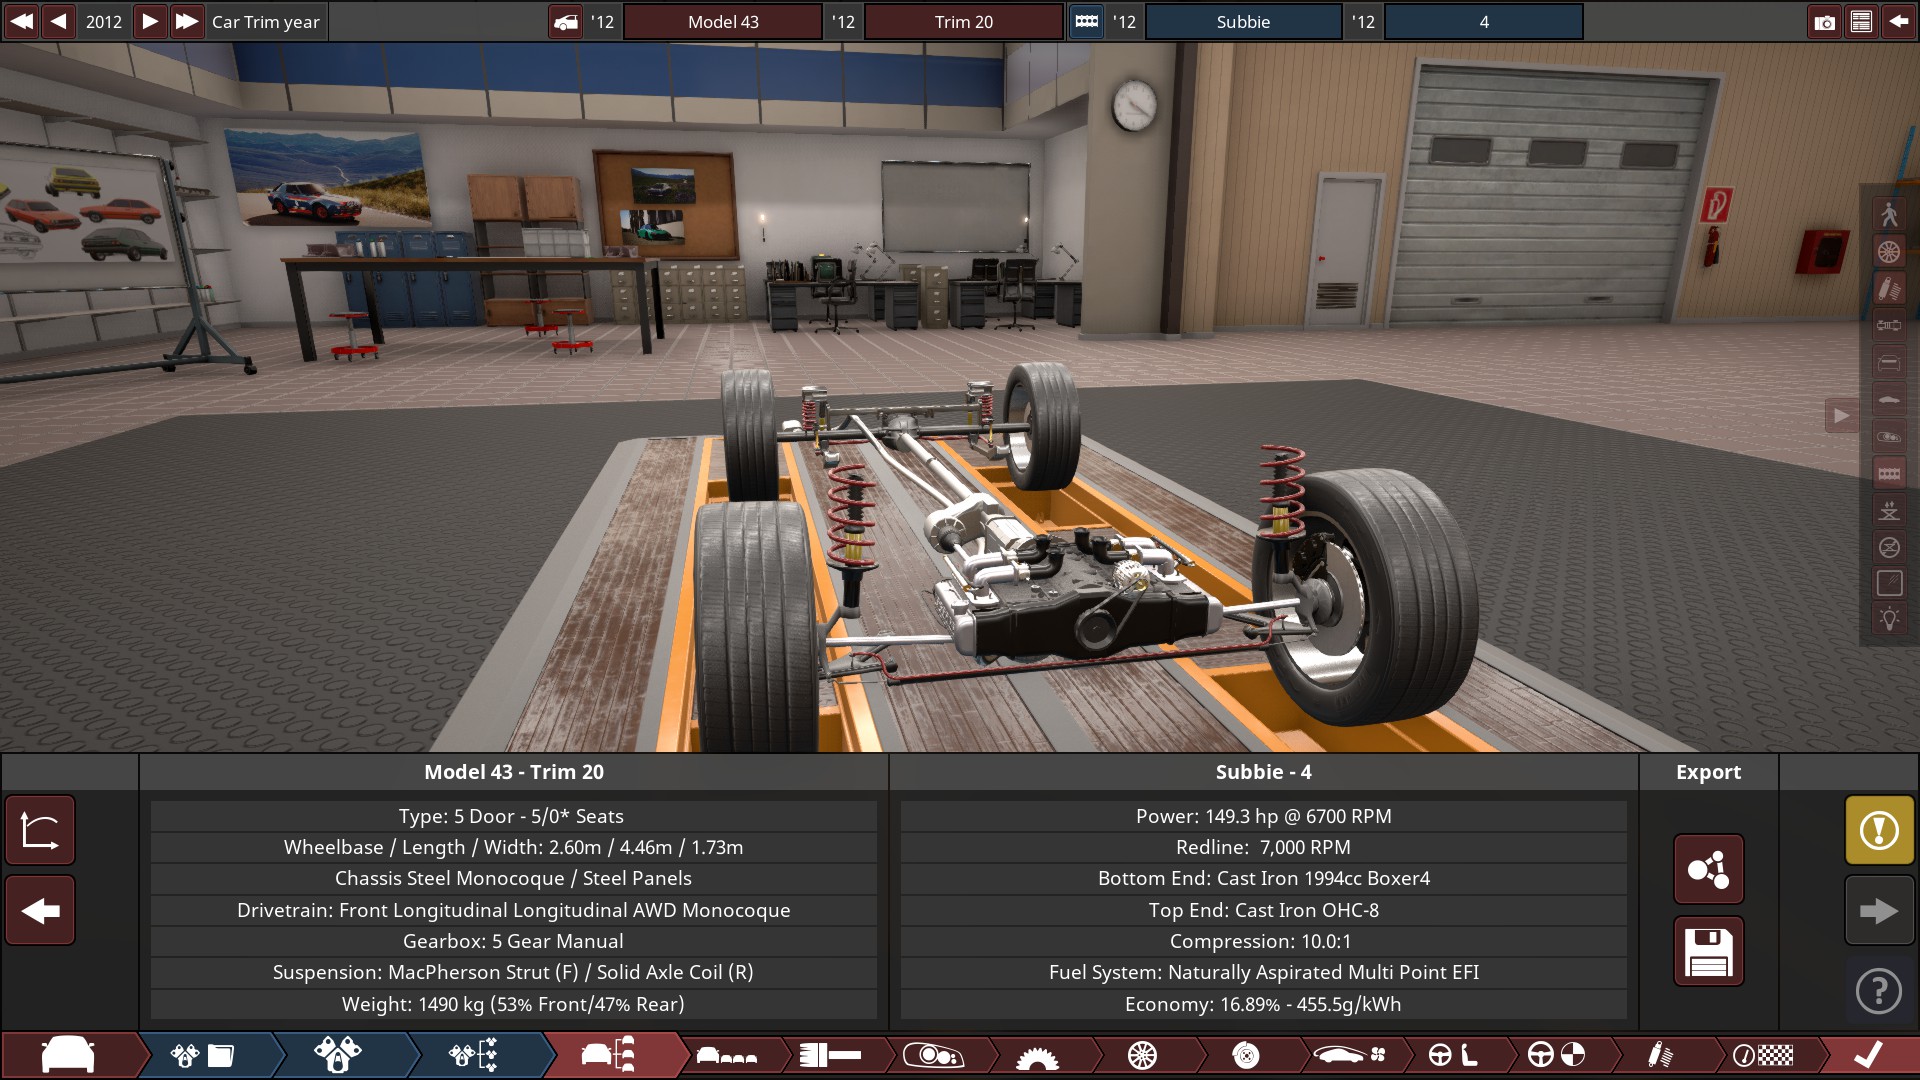Toggle drivetrain visibility in the side panel
The height and width of the screenshot is (1080, 1920).
point(1889,325)
